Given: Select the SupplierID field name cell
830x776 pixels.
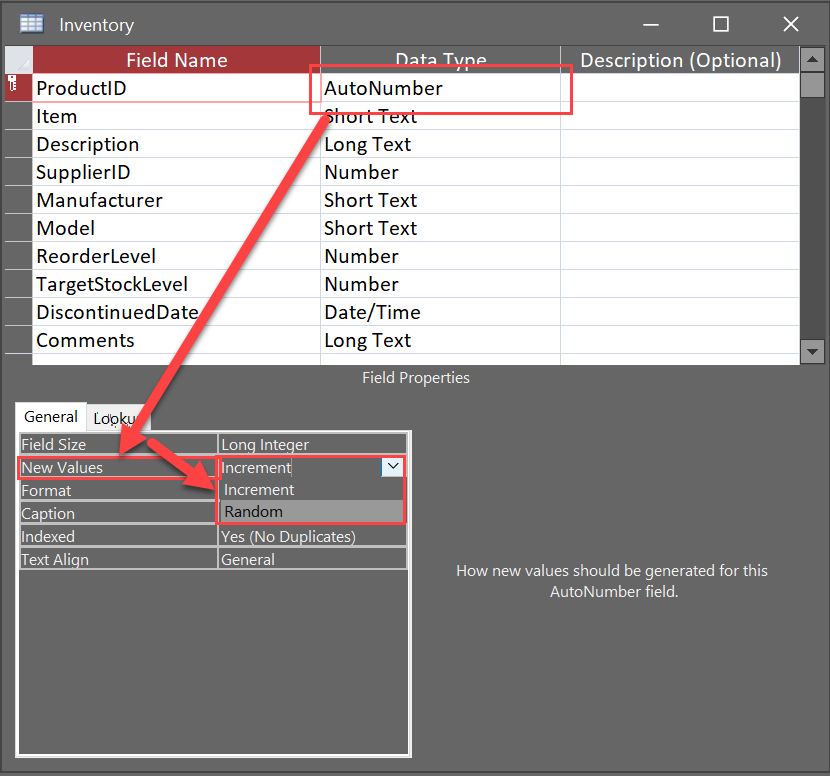Looking at the screenshot, I should point(176,172).
